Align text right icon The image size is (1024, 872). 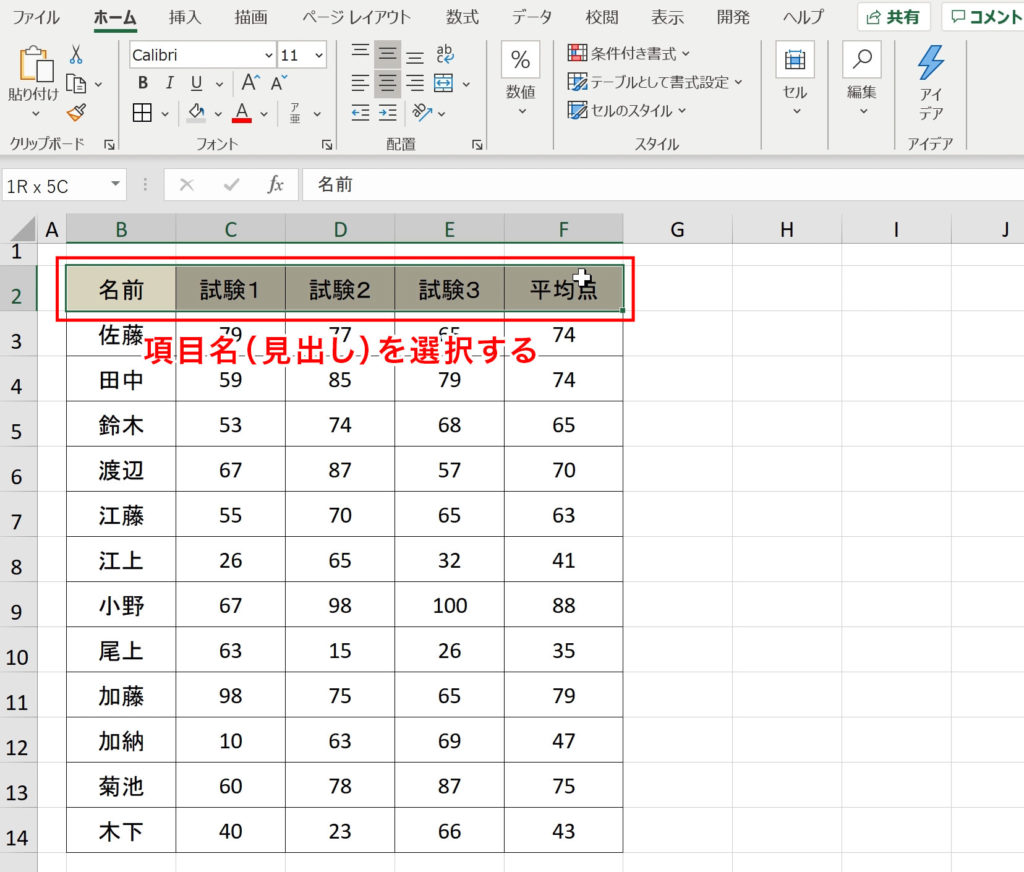pyautogui.click(x=415, y=83)
